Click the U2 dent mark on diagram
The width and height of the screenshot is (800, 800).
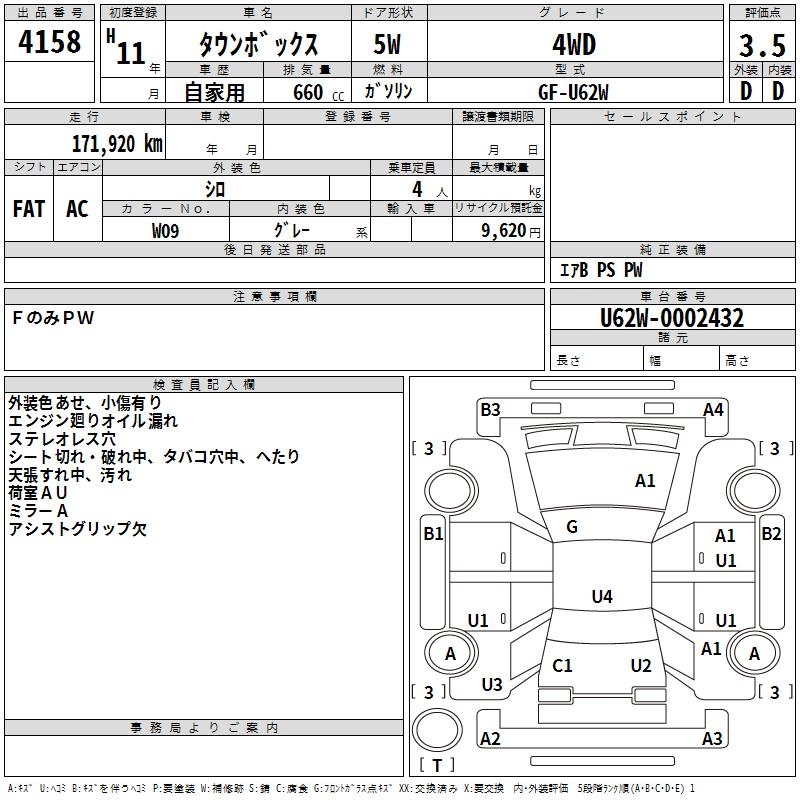(641, 666)
